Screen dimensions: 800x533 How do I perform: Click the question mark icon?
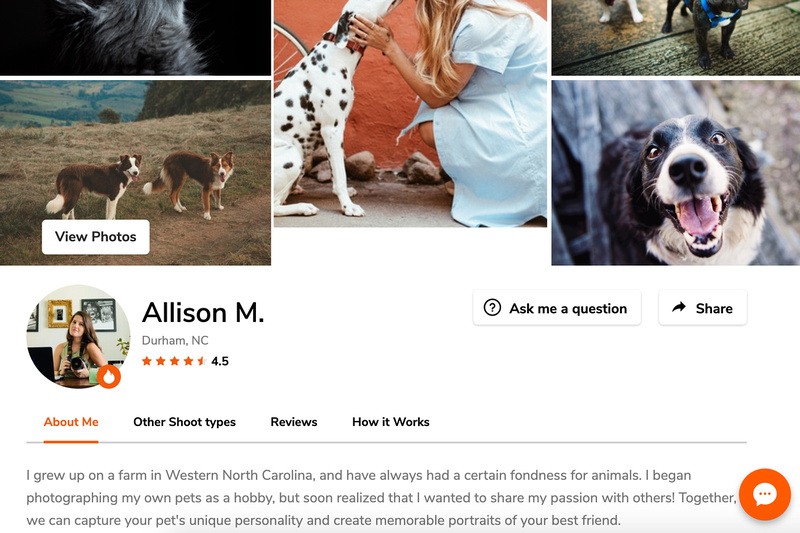pos(492,308)
